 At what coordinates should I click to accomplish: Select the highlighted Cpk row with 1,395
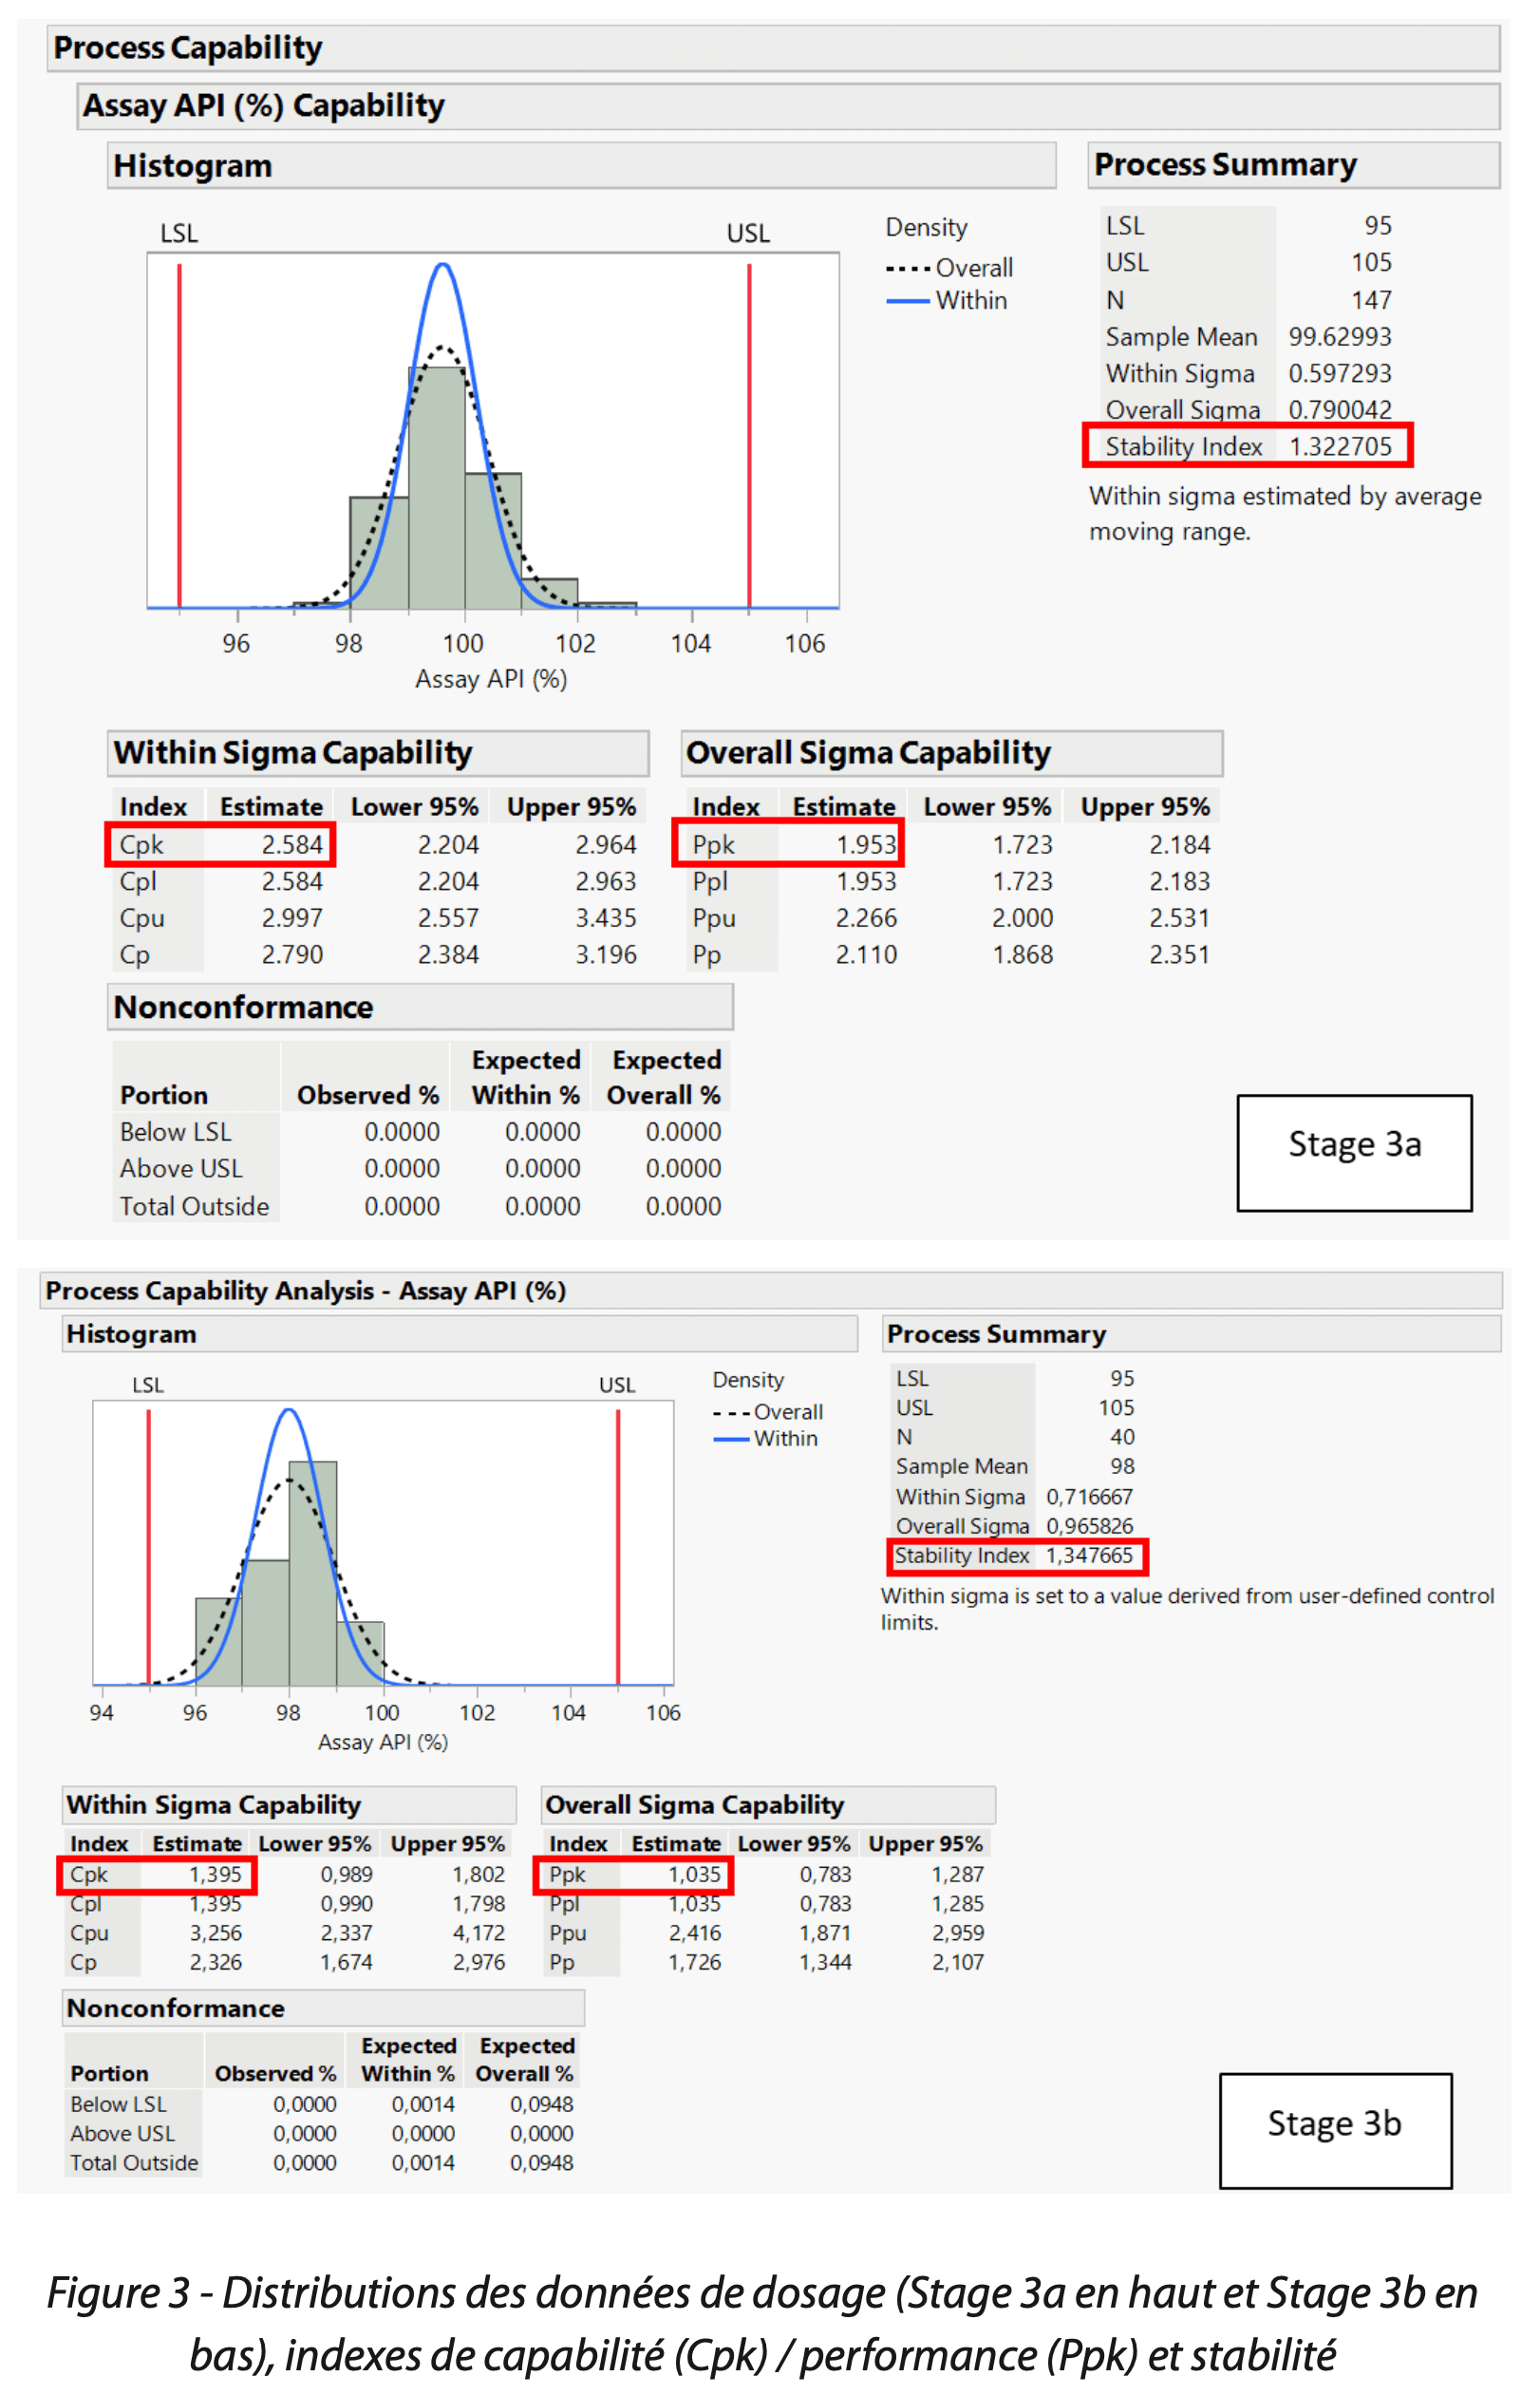(157, 1874)
